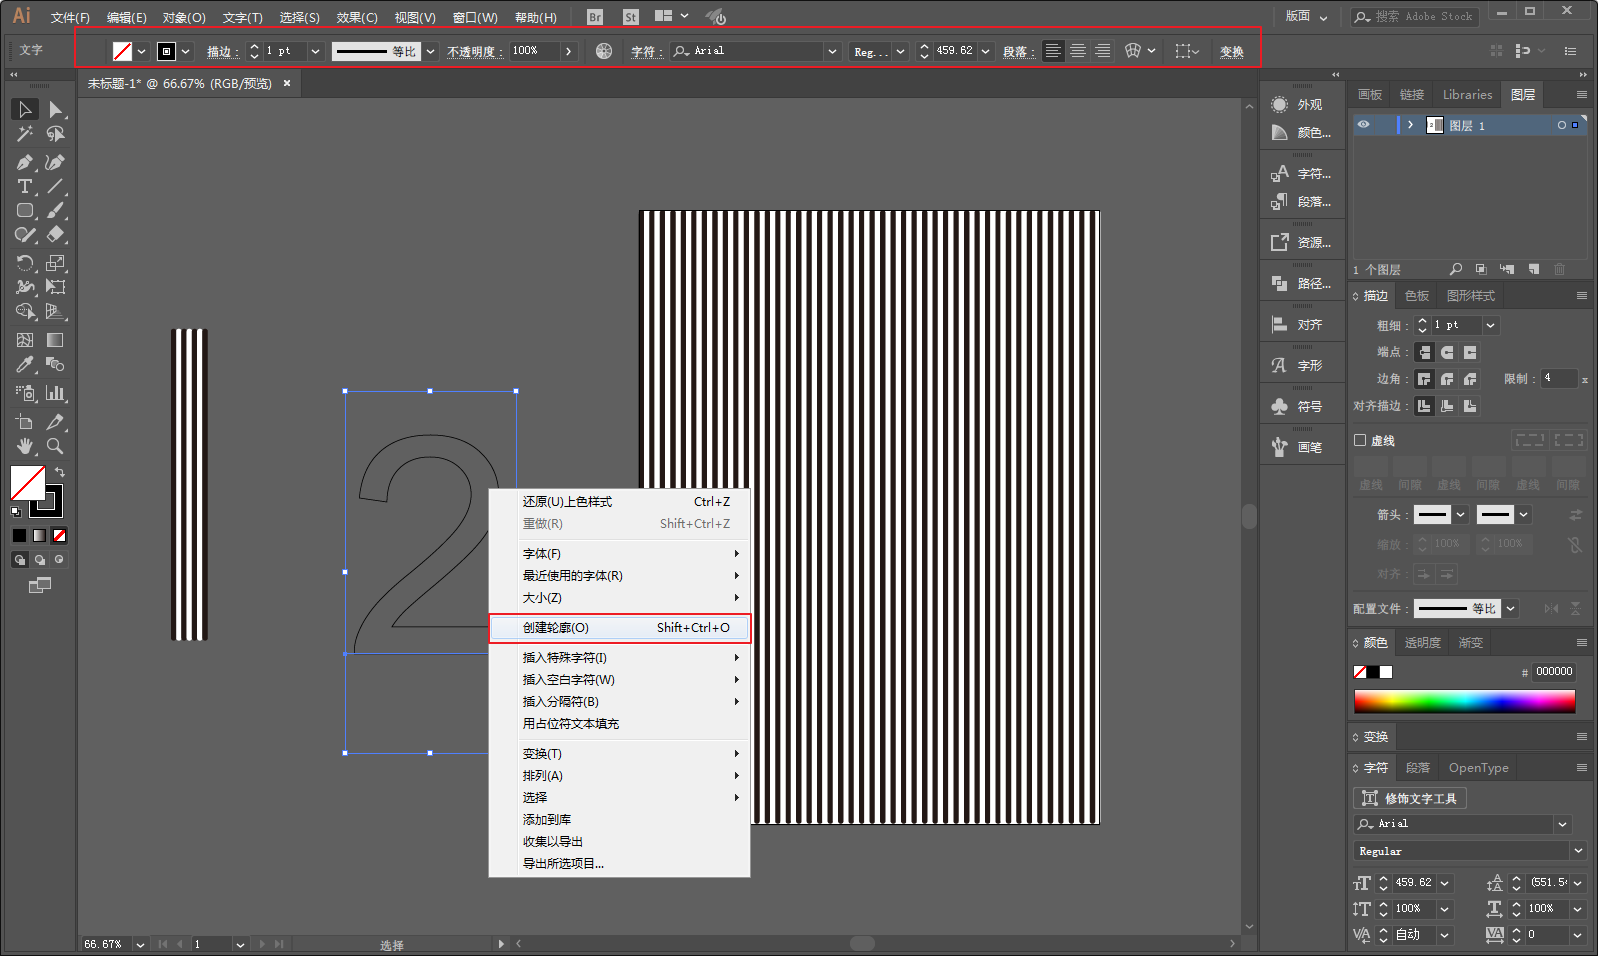Select the Gradient tool
The width and height of the screenshot is (1598, 956).
tap(56, 340)
